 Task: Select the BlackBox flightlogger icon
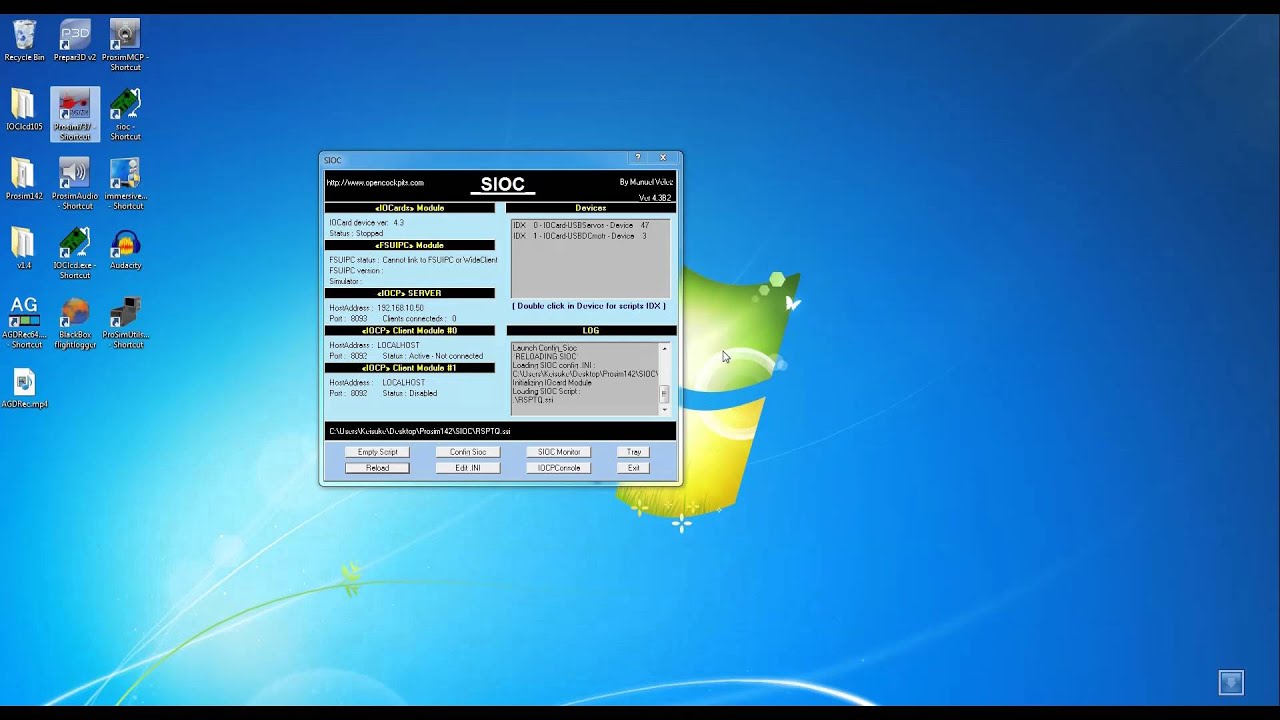pos(75,323)
